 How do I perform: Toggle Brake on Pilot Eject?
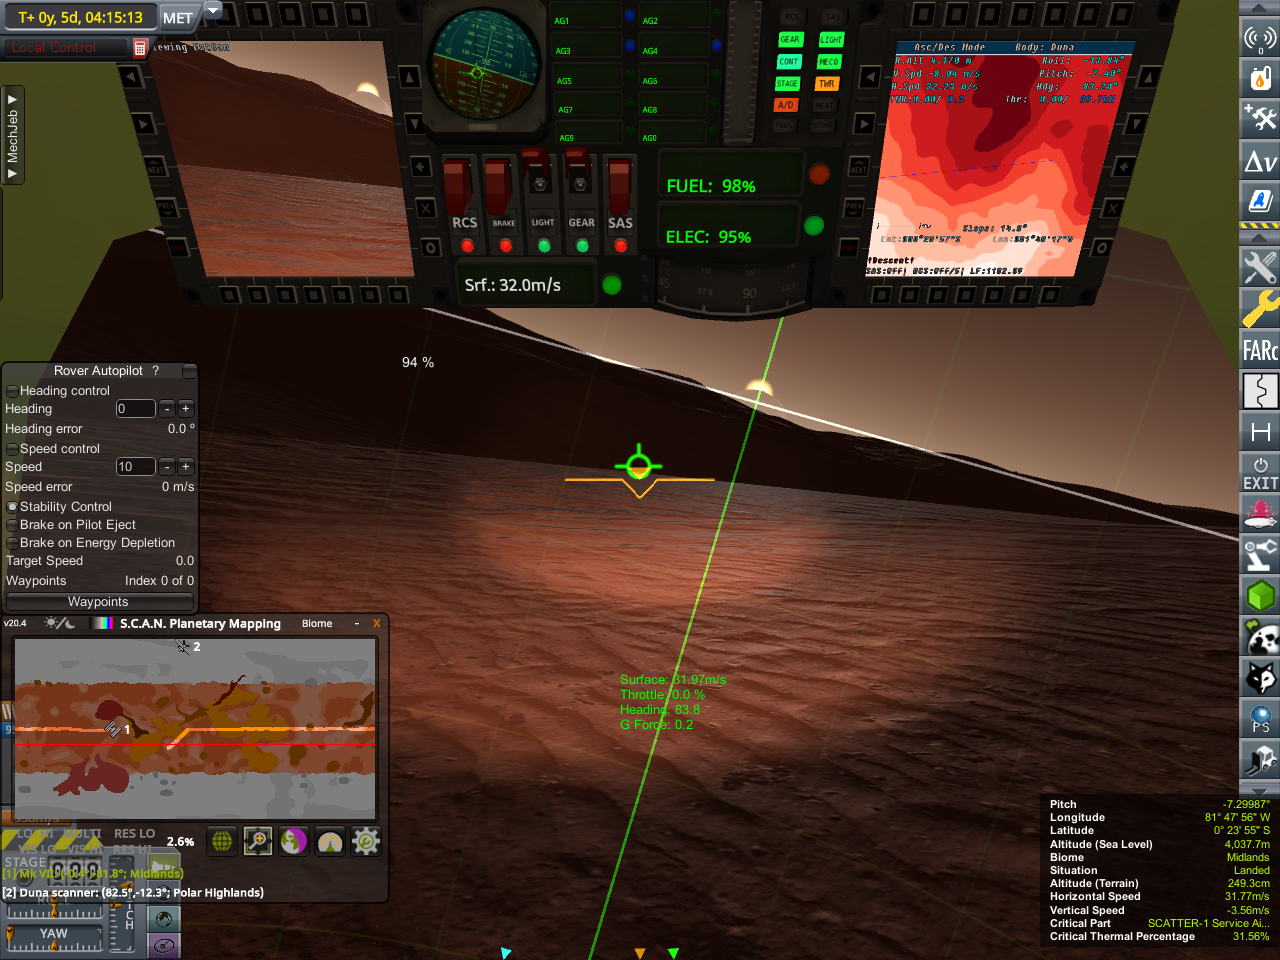(12, 525)
